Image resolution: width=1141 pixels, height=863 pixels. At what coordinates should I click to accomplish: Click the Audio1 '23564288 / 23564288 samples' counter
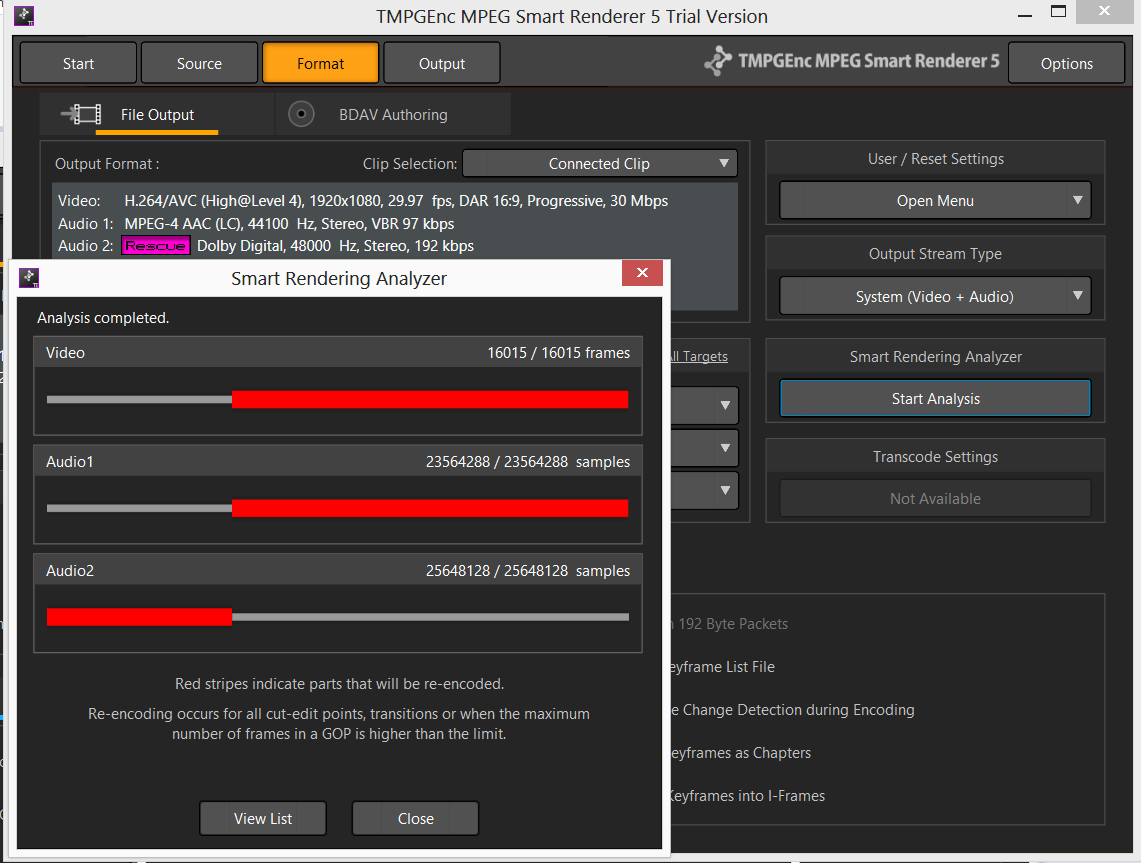pyautogui.click(x=528, y=462)
